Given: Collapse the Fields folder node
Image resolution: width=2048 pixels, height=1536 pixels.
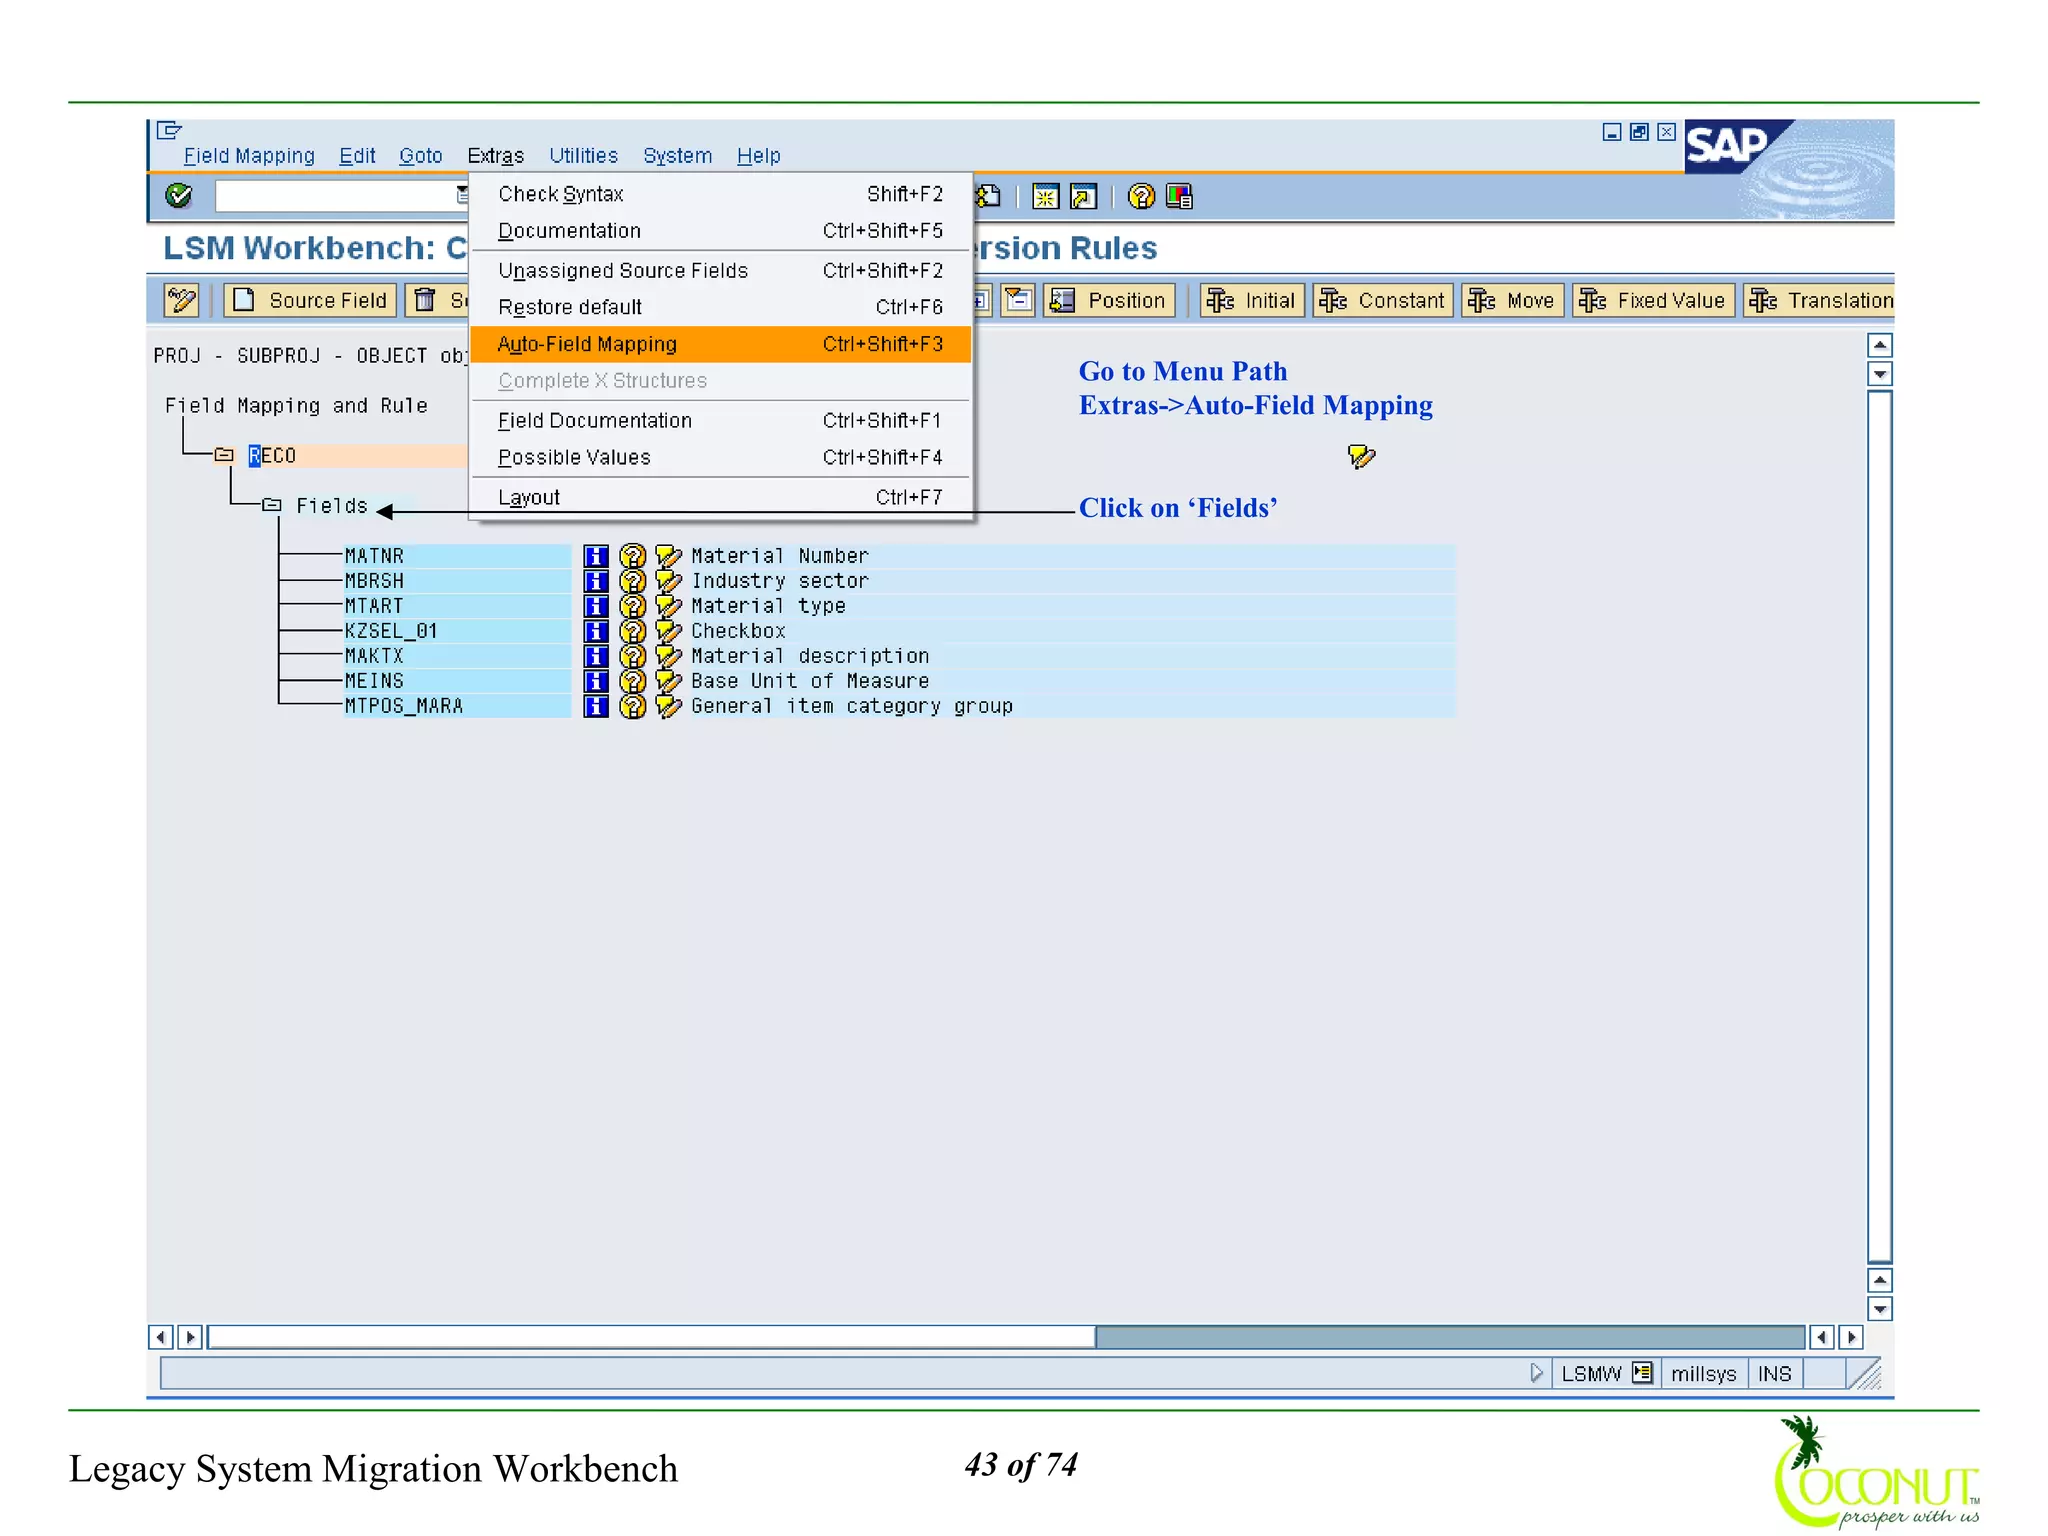Looking at the screenshot, I should (272, 506).
